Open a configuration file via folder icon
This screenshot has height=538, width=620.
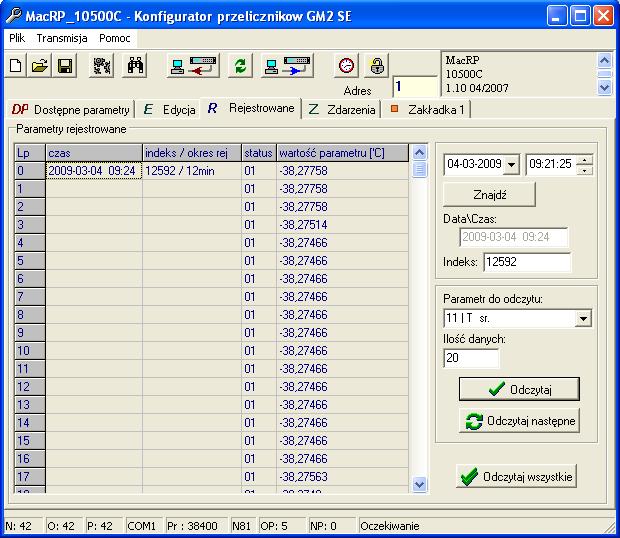[40, 66]
